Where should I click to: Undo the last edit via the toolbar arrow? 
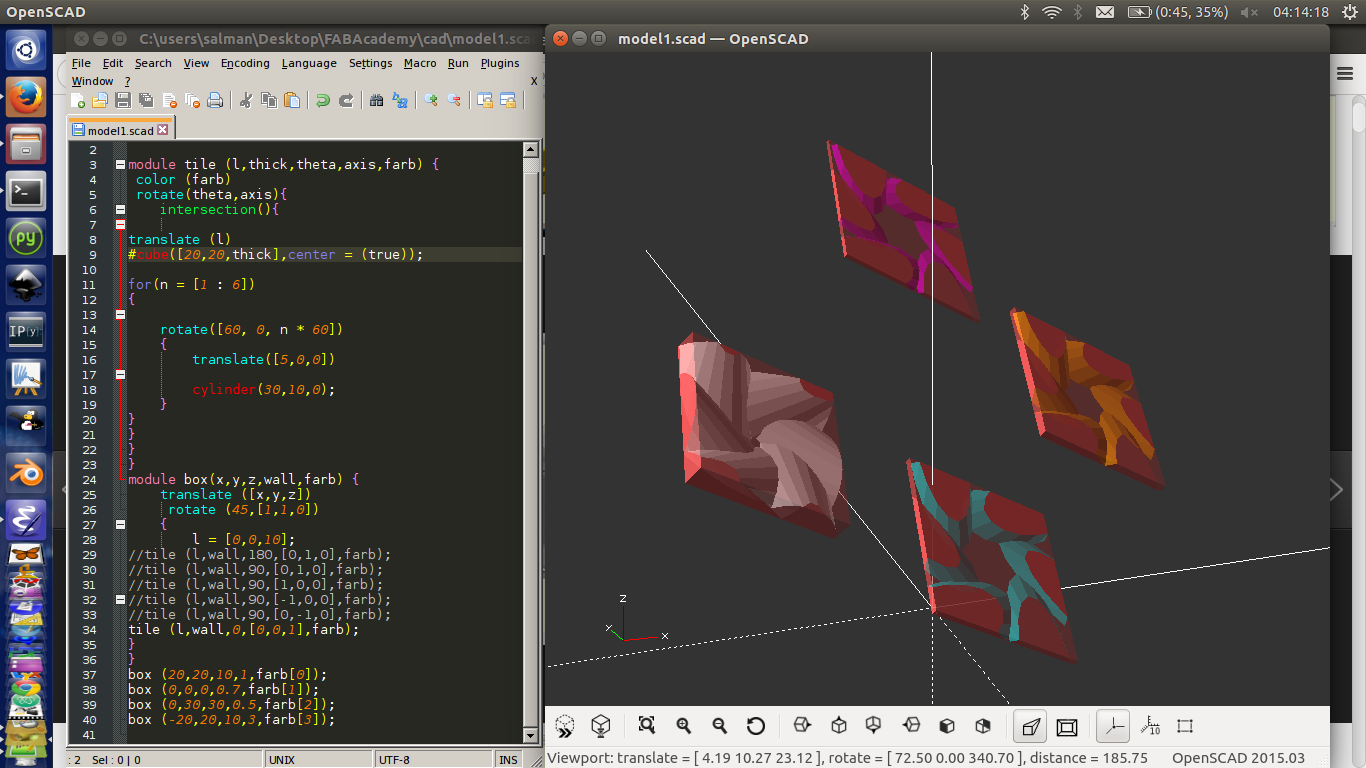pos(323,101)
